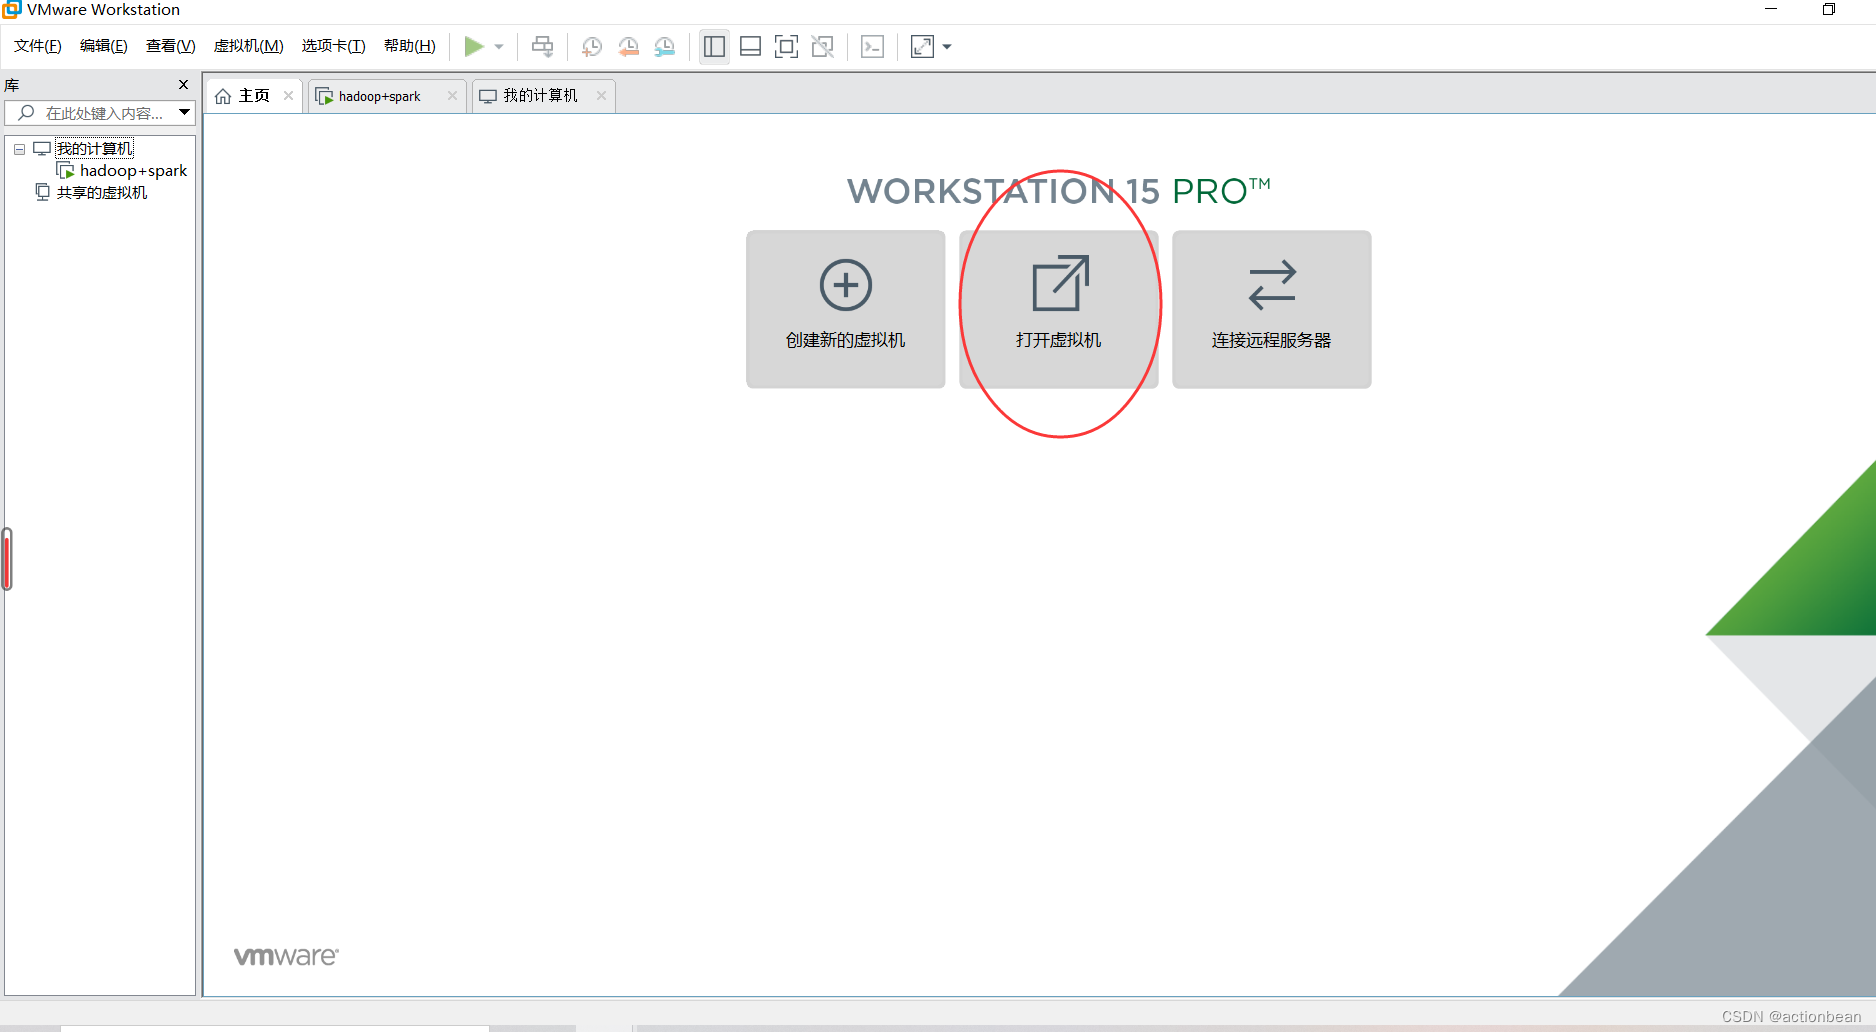The height and width of the screenshot is (1032, 1876).
Task: Show the console view icon in the toolbar
Action: tap(872, 46)
